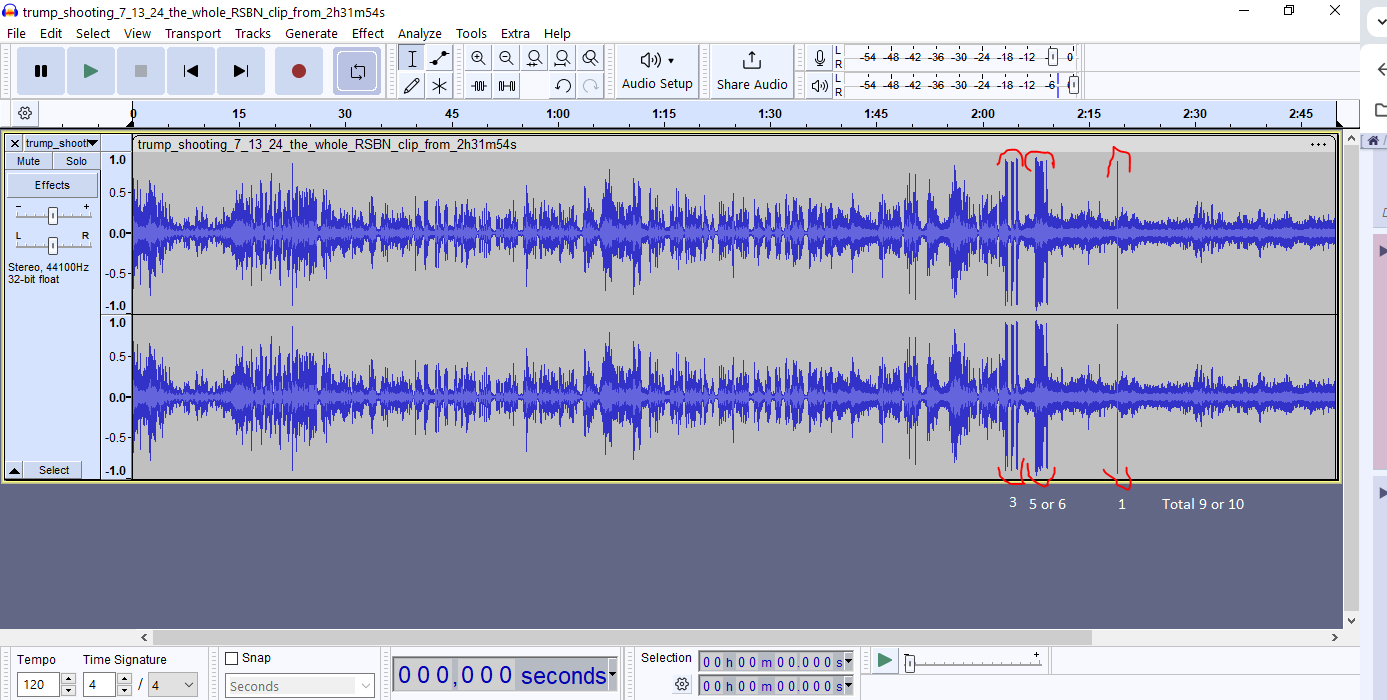Increase time signature numerator stepper
Viewport: 1387px width, 700px height.
pyautogui.click(x=124, y=680)
